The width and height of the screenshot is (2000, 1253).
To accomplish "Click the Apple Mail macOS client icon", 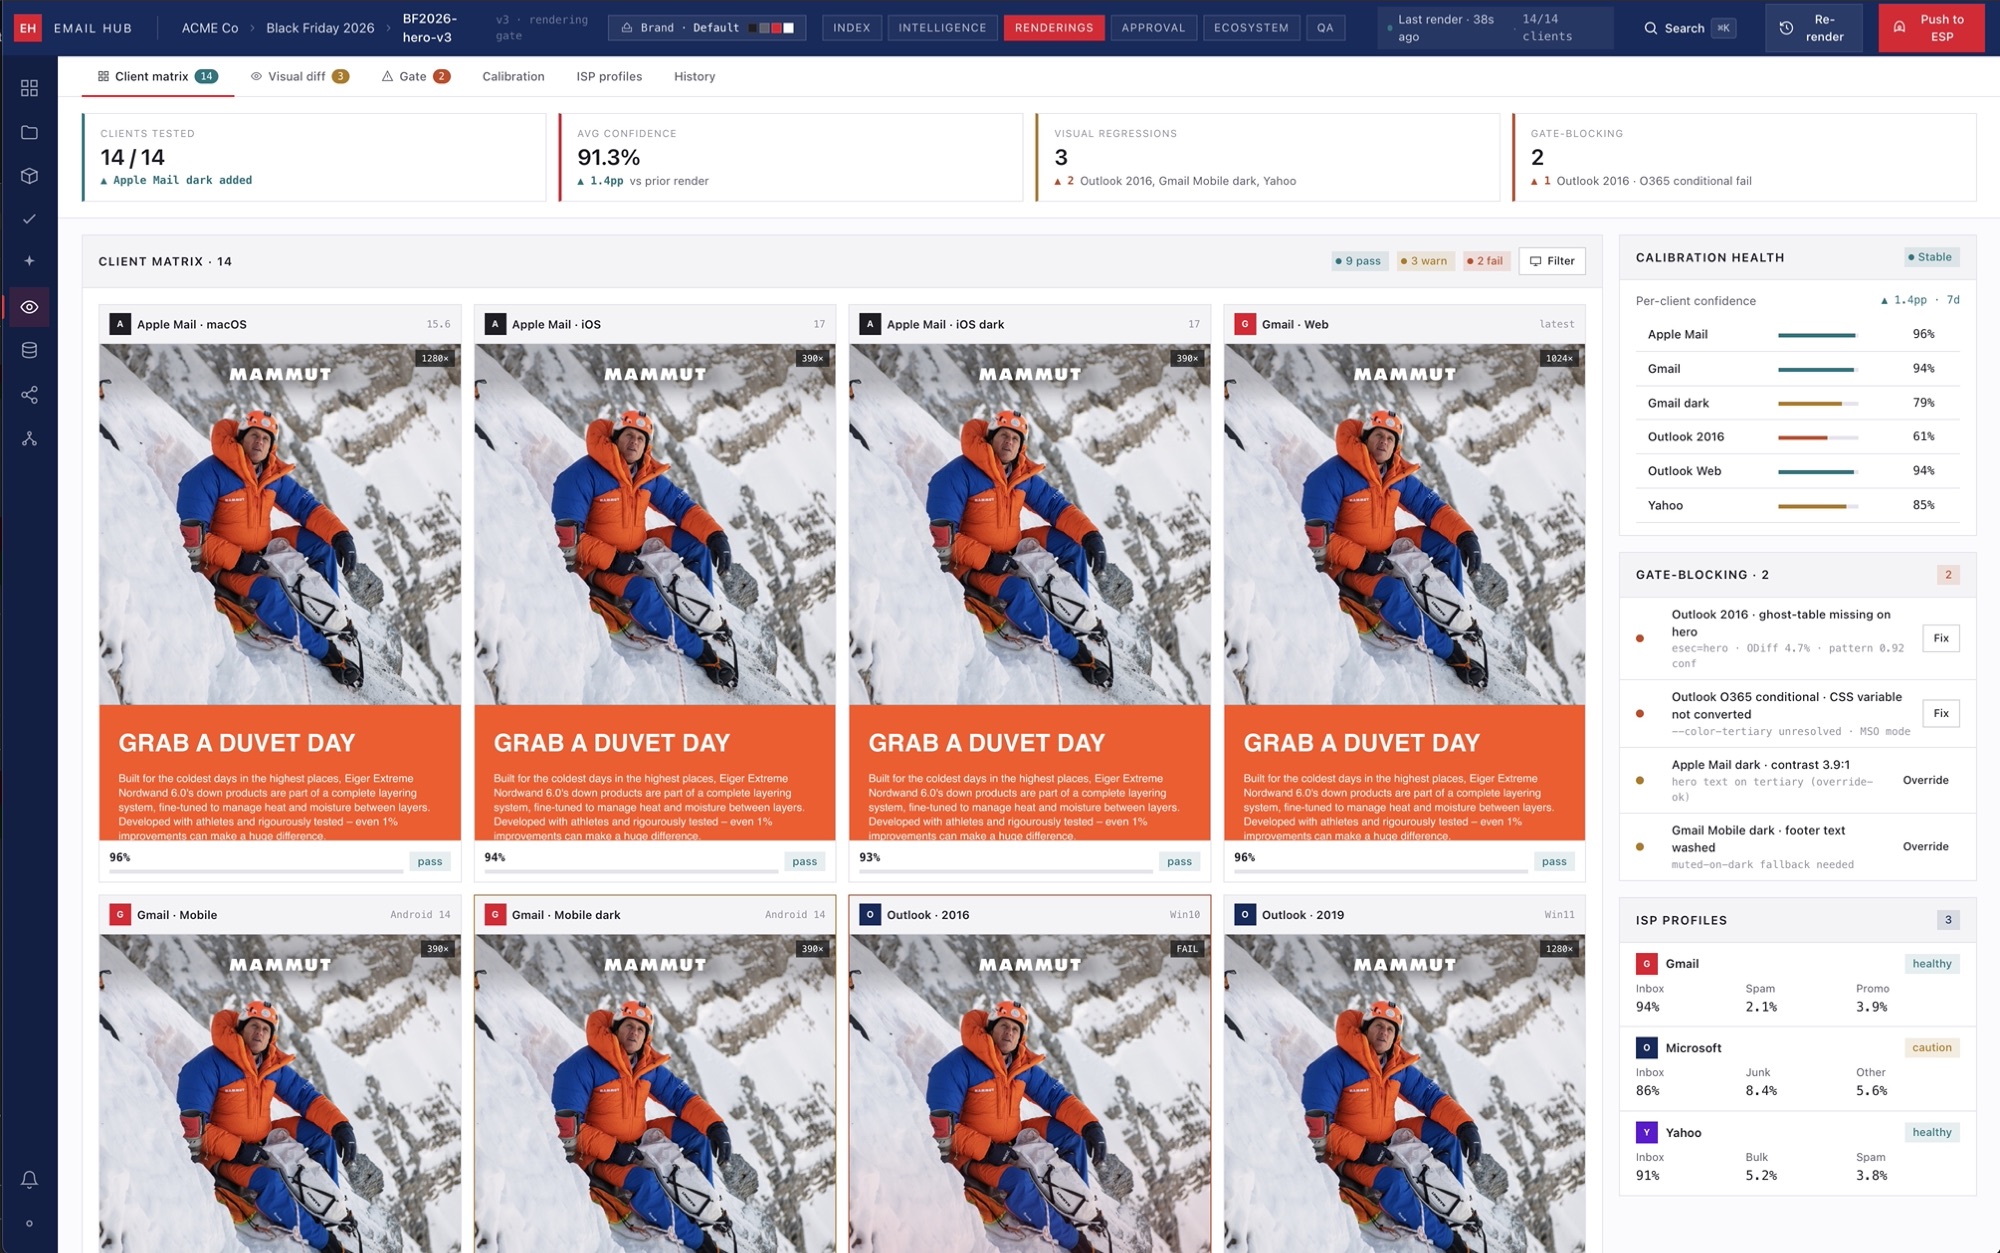I will (120, 324).
